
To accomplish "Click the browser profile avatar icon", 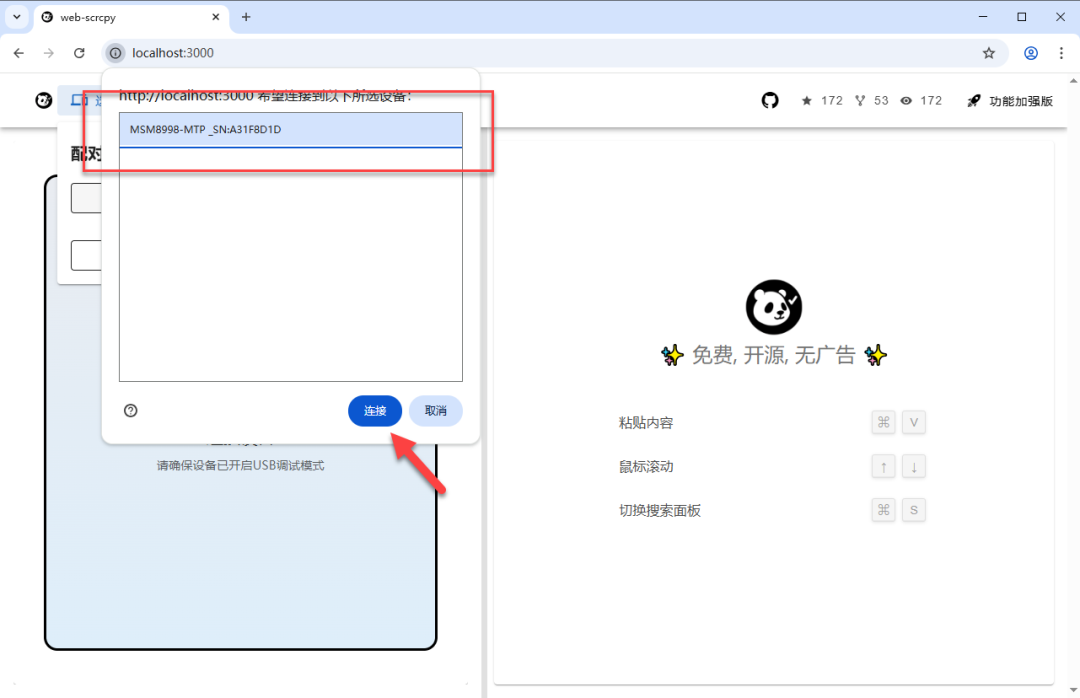I will pos(1030,53).
